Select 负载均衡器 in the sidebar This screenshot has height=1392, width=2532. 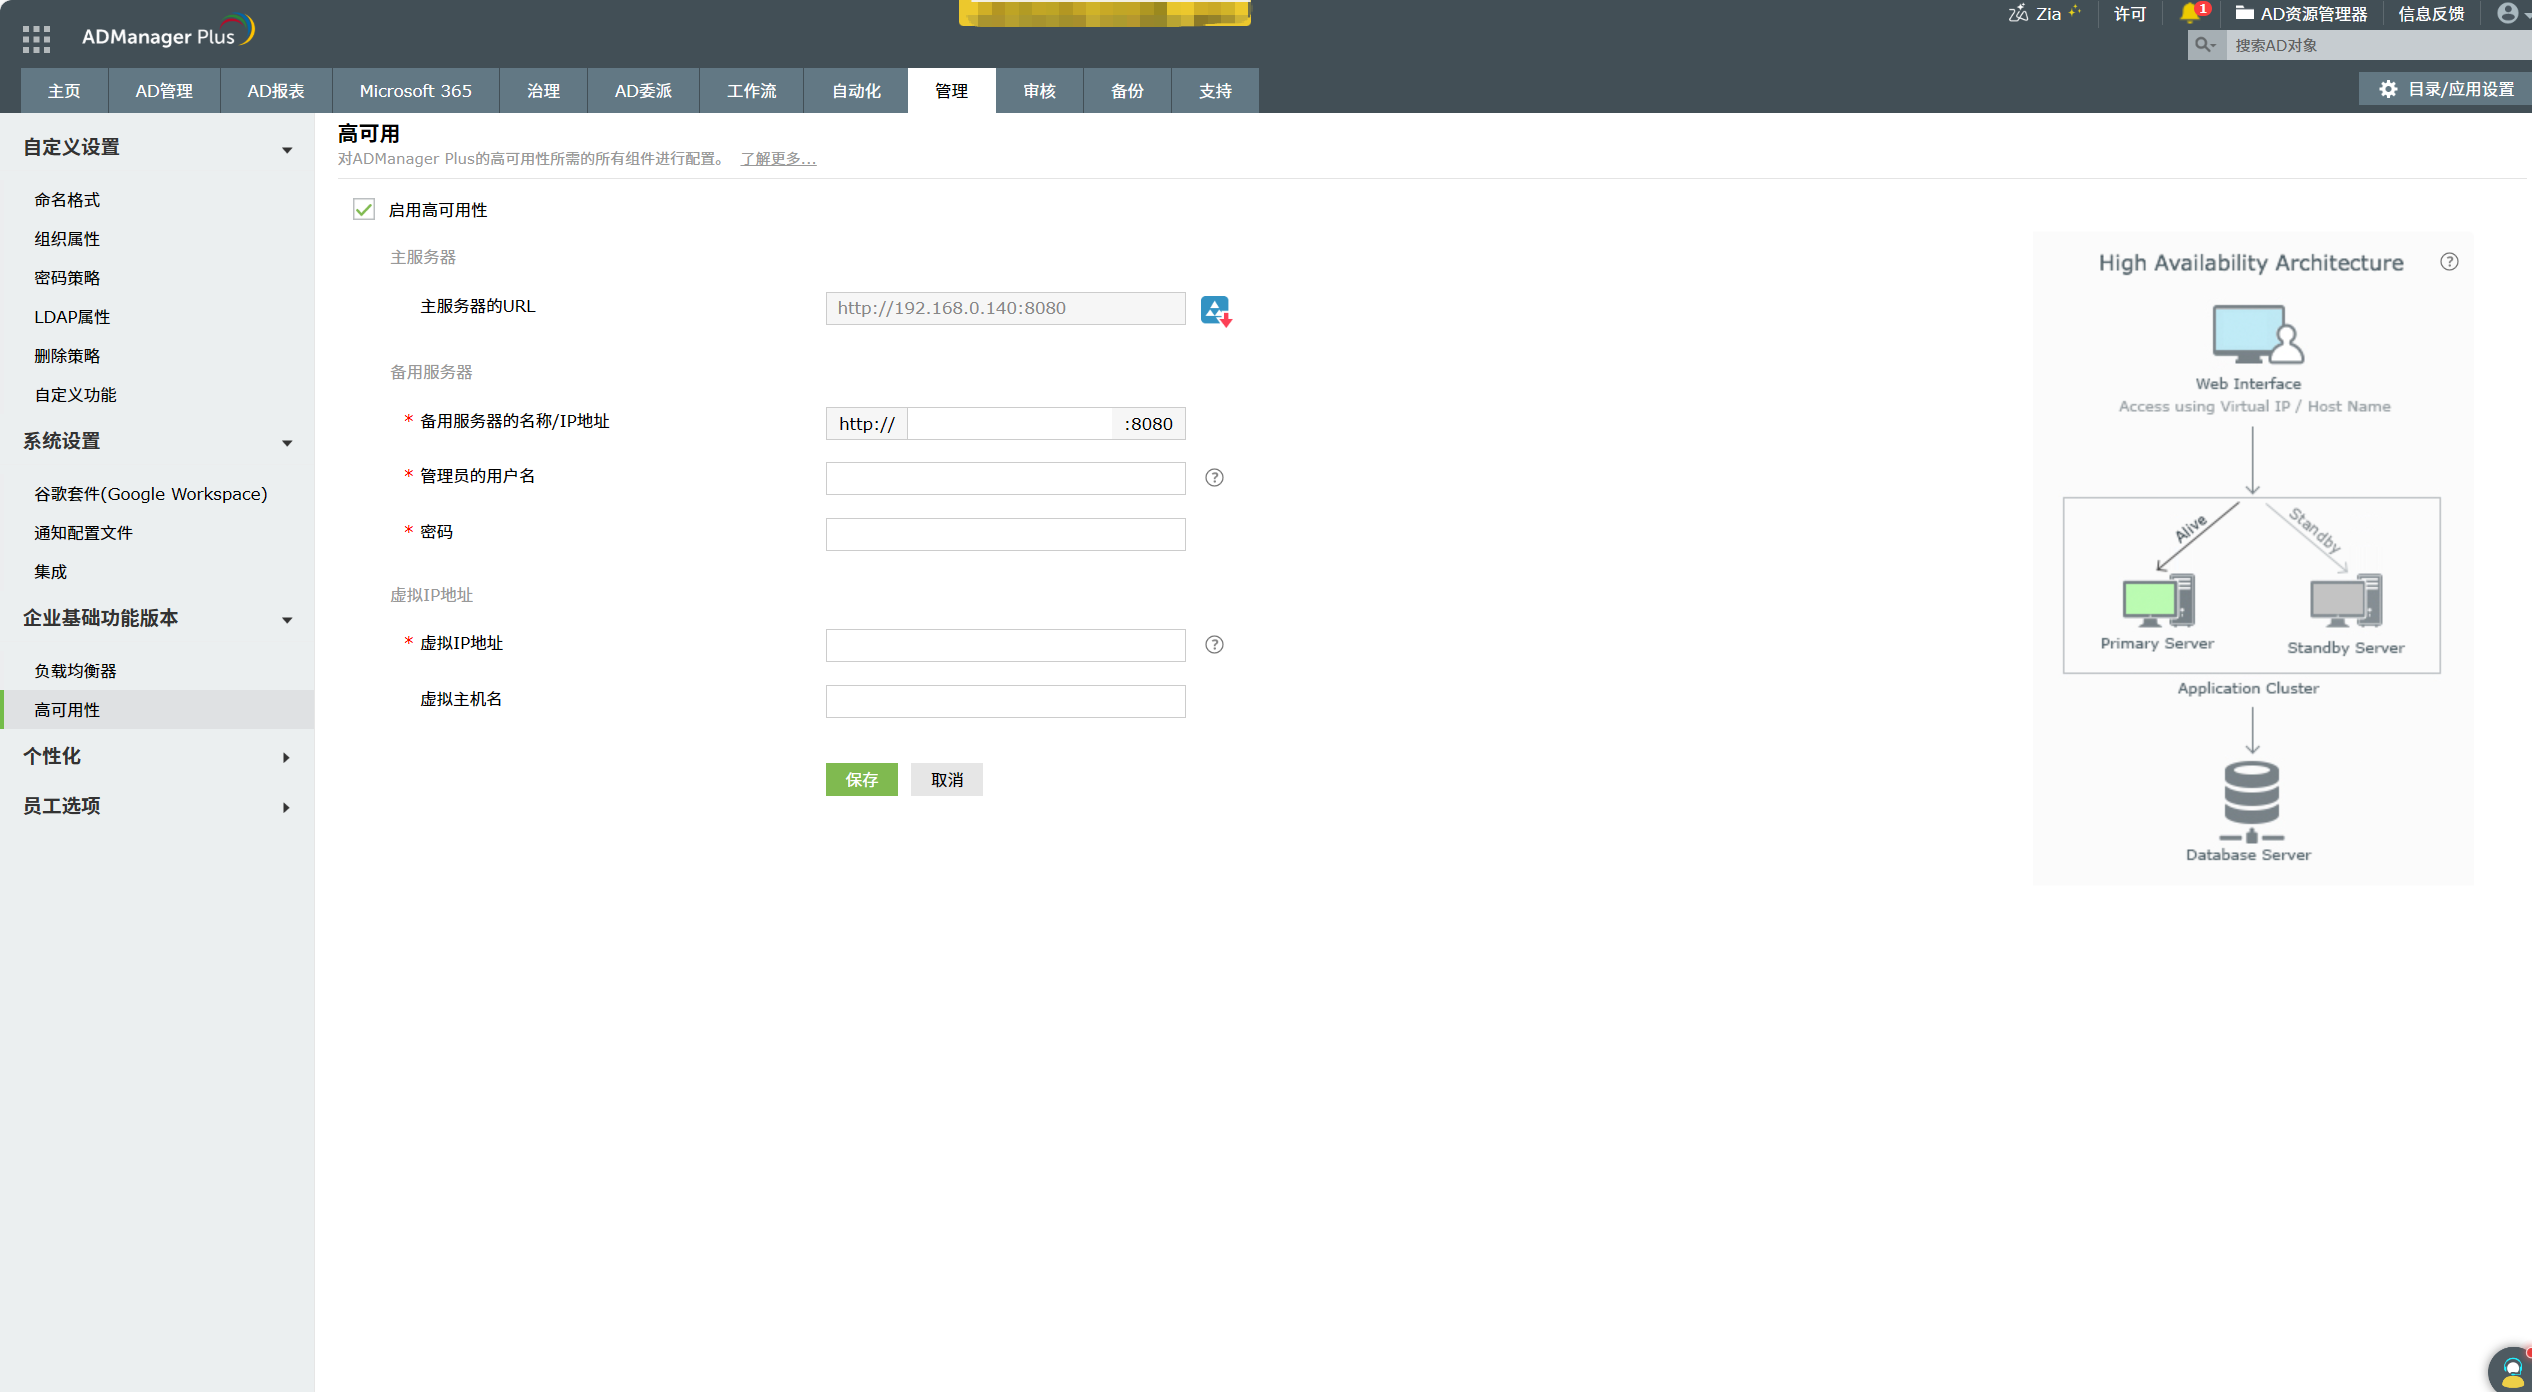coord(75,669)
